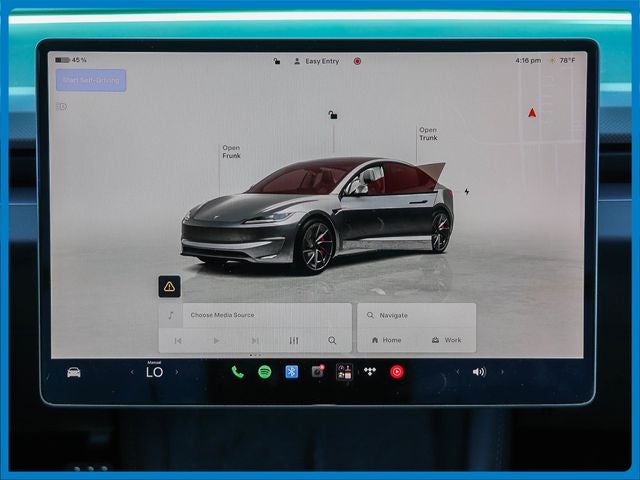Viewport: 640px width, 480px height.
Task: Tap the Navigate search field
Action: click(416, 316)
